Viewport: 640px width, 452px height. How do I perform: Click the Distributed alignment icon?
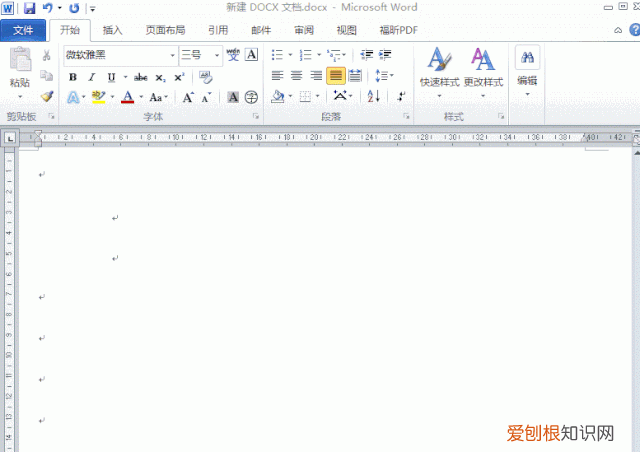pos(355,76)
